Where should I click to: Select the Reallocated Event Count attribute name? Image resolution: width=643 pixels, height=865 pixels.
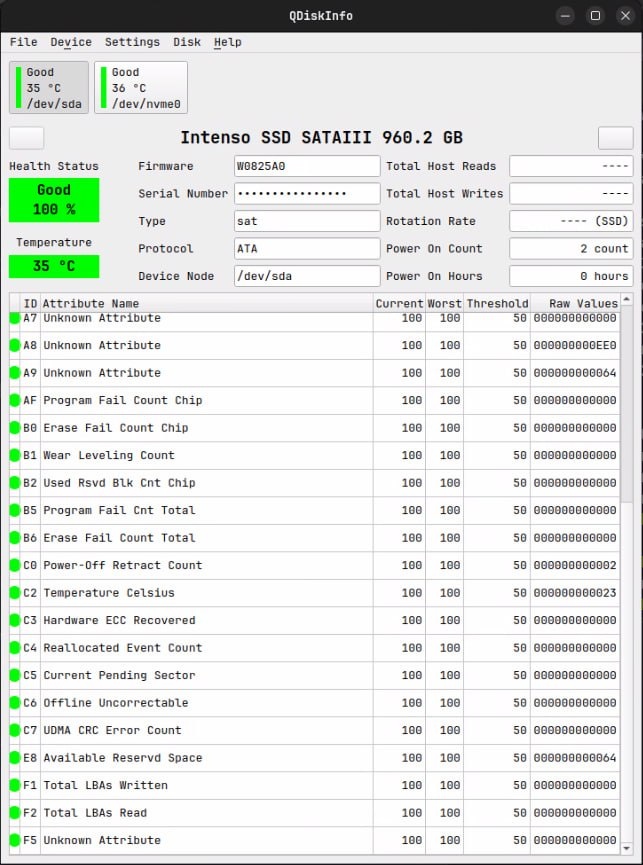click(x=123, y=648)
